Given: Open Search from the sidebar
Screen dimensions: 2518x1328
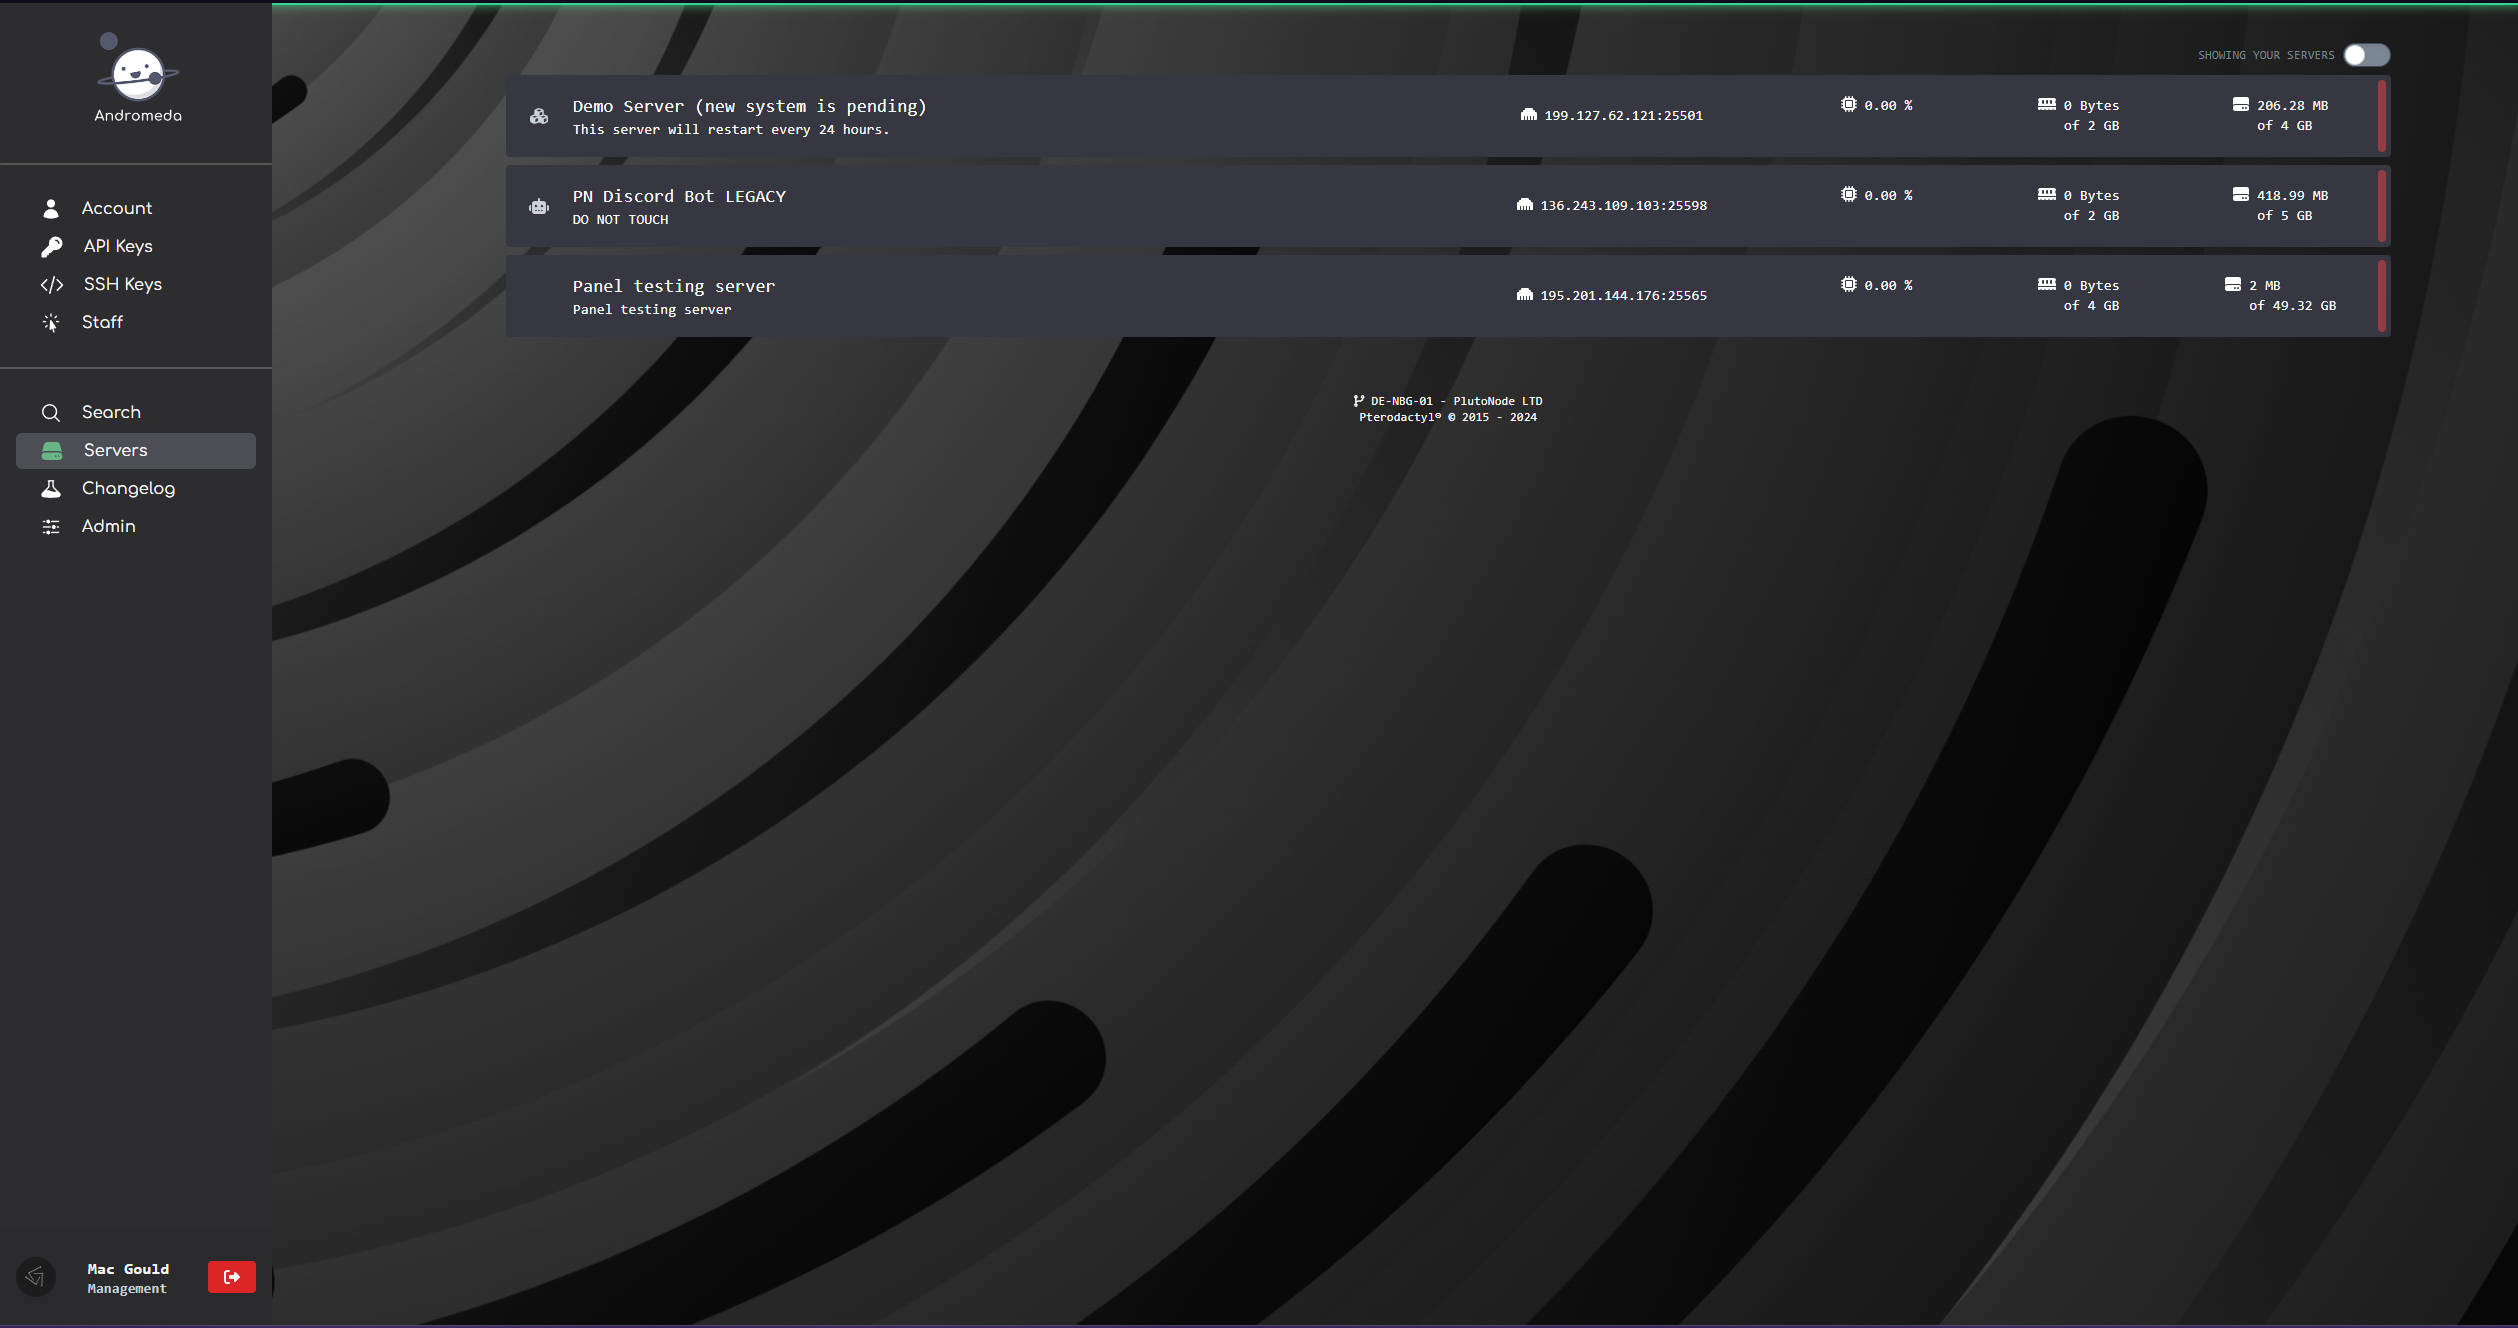Looking at the screenshot, I should coord(136,412).
